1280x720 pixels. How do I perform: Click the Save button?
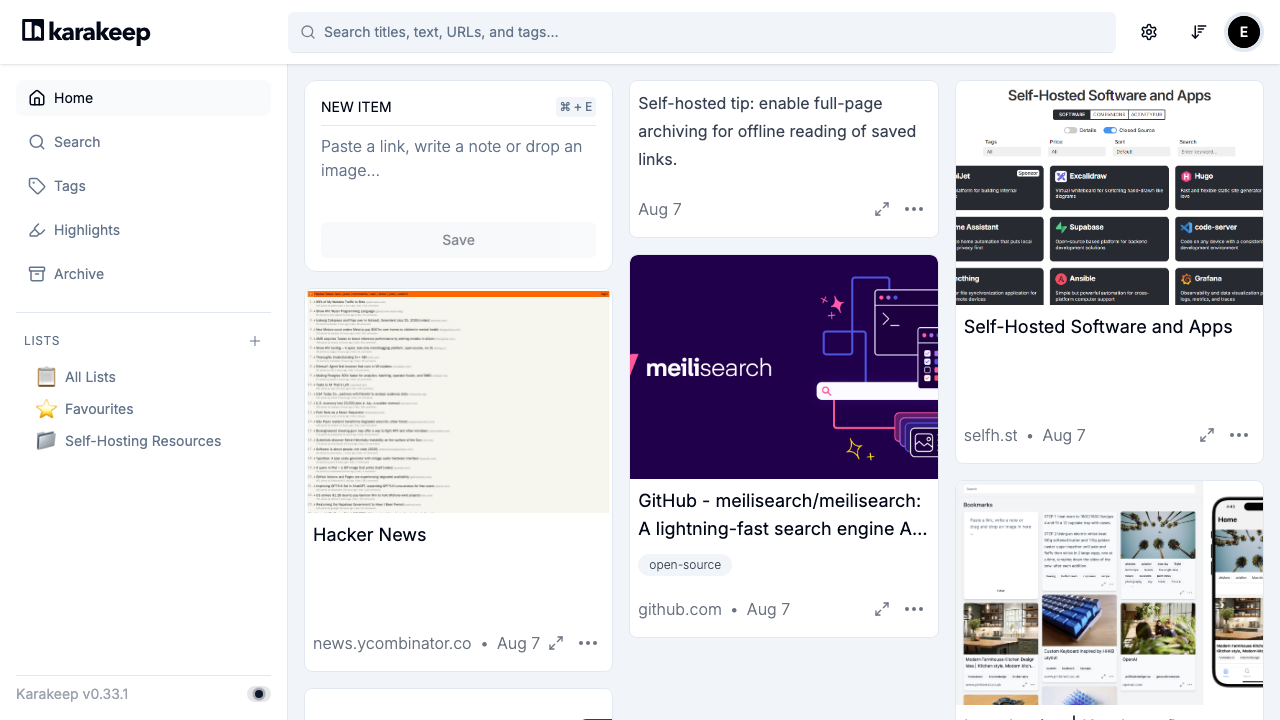point(458,240)
